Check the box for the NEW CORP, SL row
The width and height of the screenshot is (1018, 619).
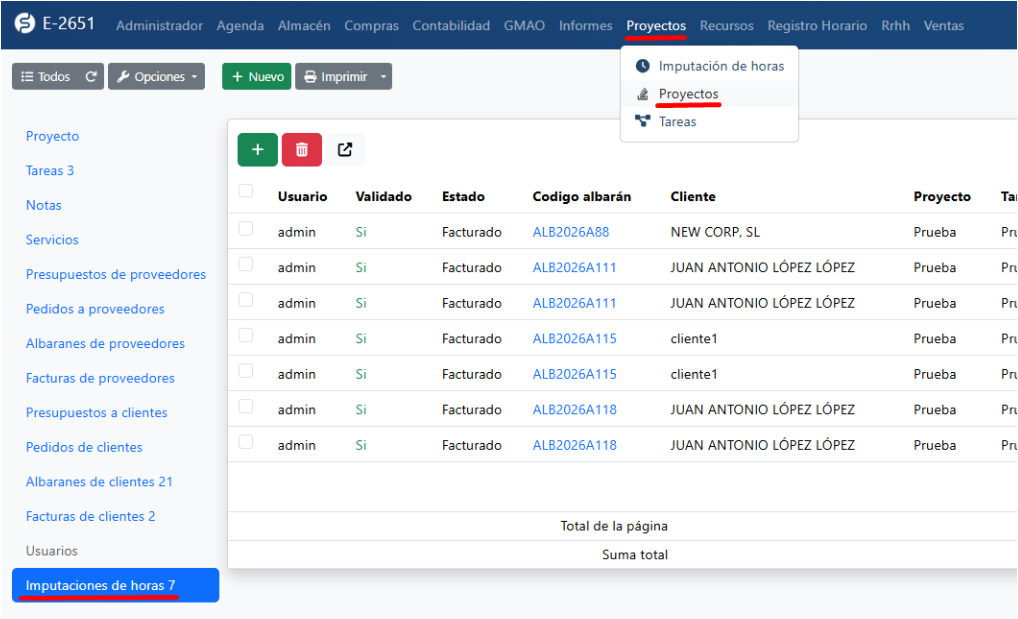246,229
